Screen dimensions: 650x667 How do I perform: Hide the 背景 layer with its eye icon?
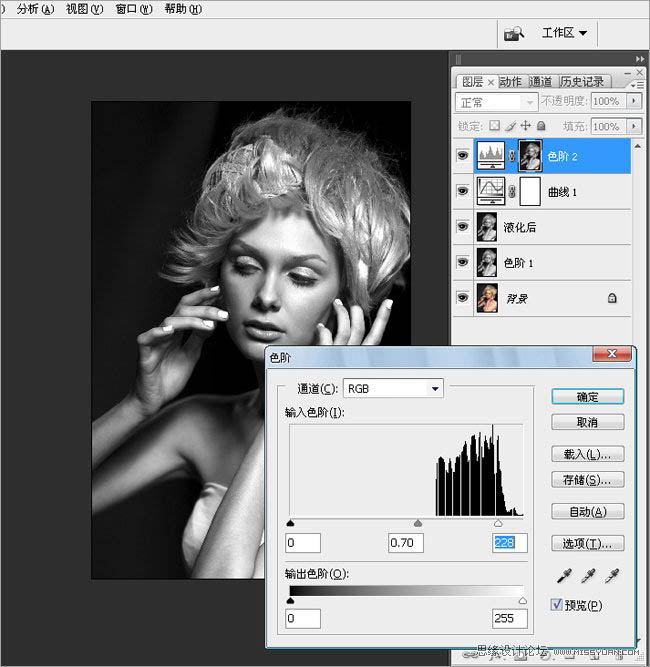click(462, 297)
